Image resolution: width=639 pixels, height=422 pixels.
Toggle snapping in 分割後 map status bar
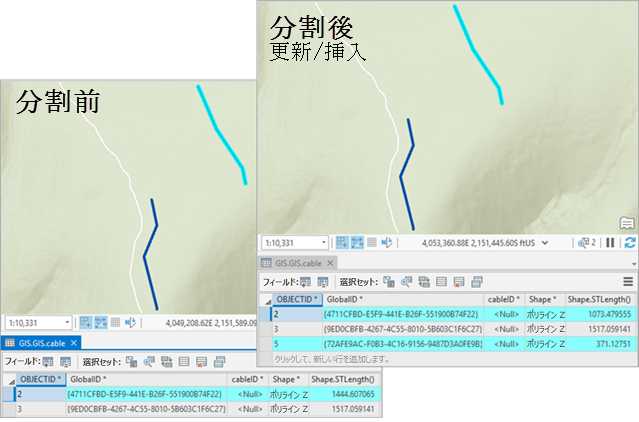pyautogui.click(x=341, y=243)
